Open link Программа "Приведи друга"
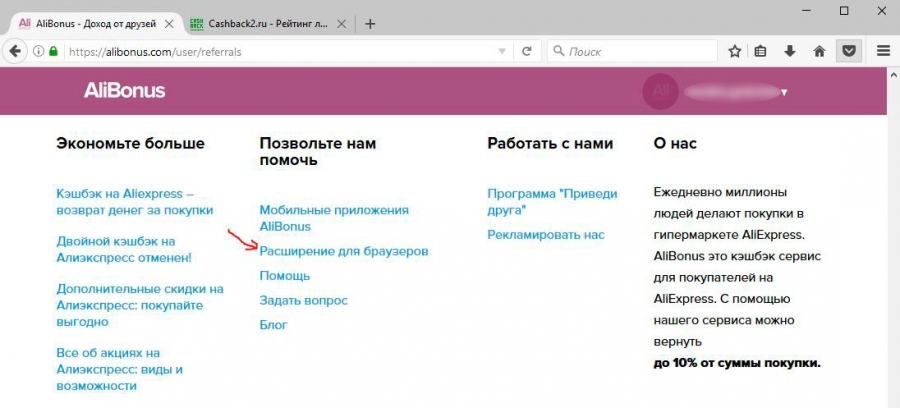 click(552, 202)
